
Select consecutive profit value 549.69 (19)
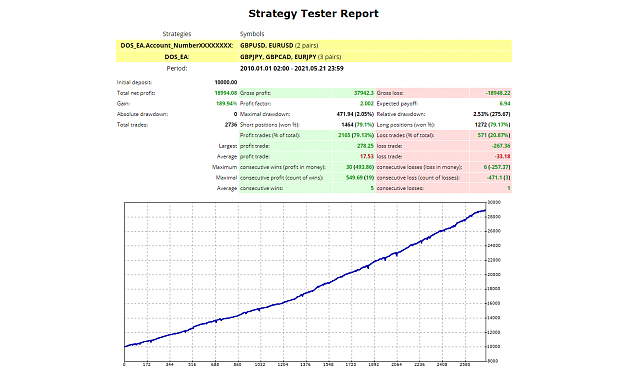click(360, 178)
